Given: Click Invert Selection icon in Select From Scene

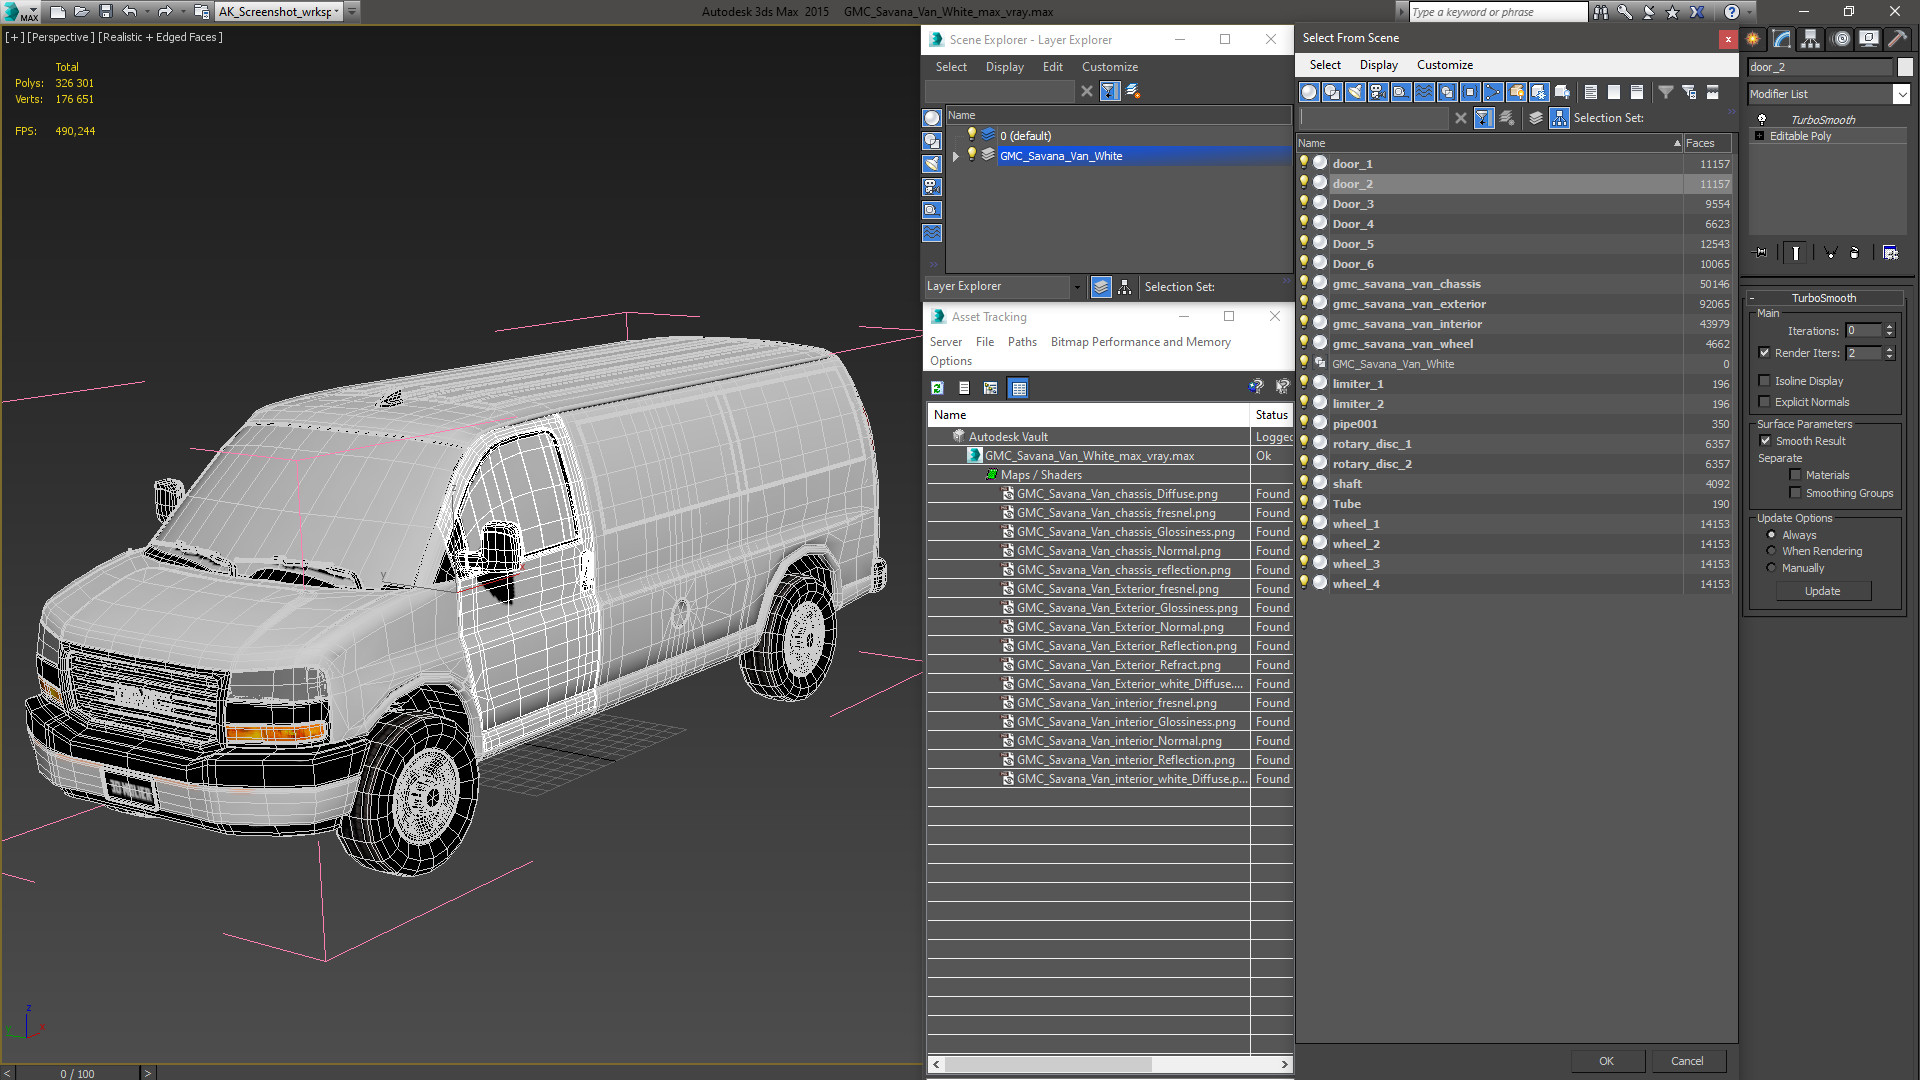Looking at the screenshot, I should tap(1637, 92).
